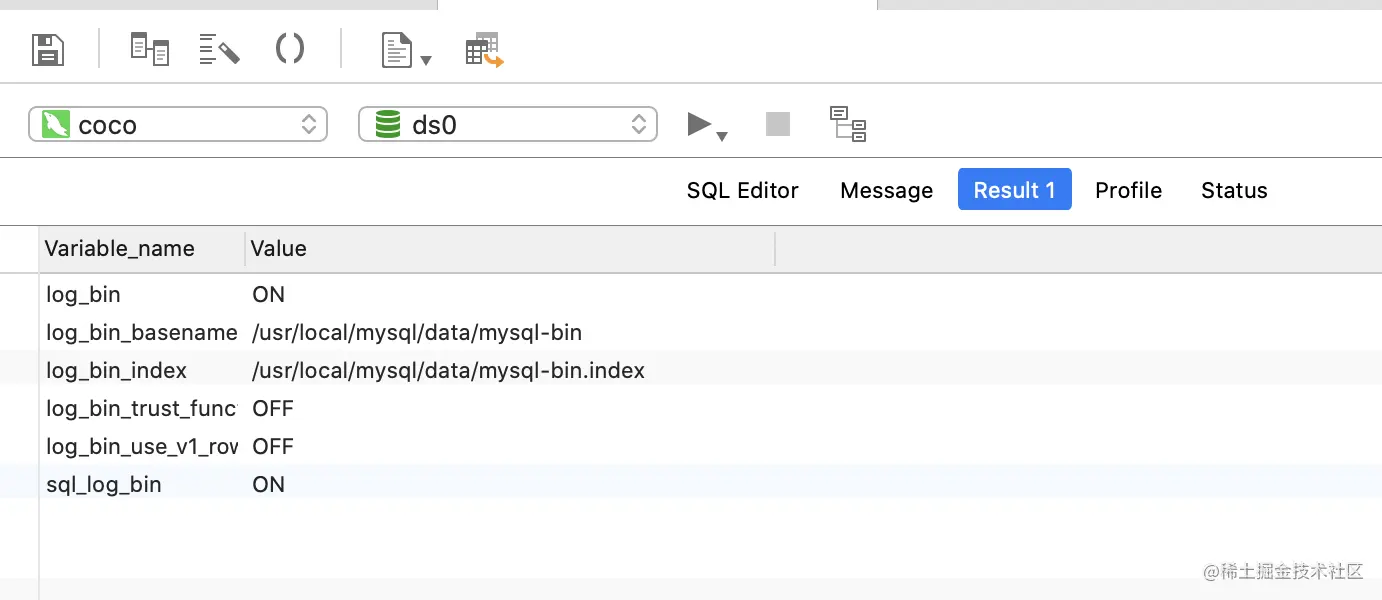Select the Result 1 tab
The width and height of the screenshot is (1382, 600).
[x=1014, y=190]
